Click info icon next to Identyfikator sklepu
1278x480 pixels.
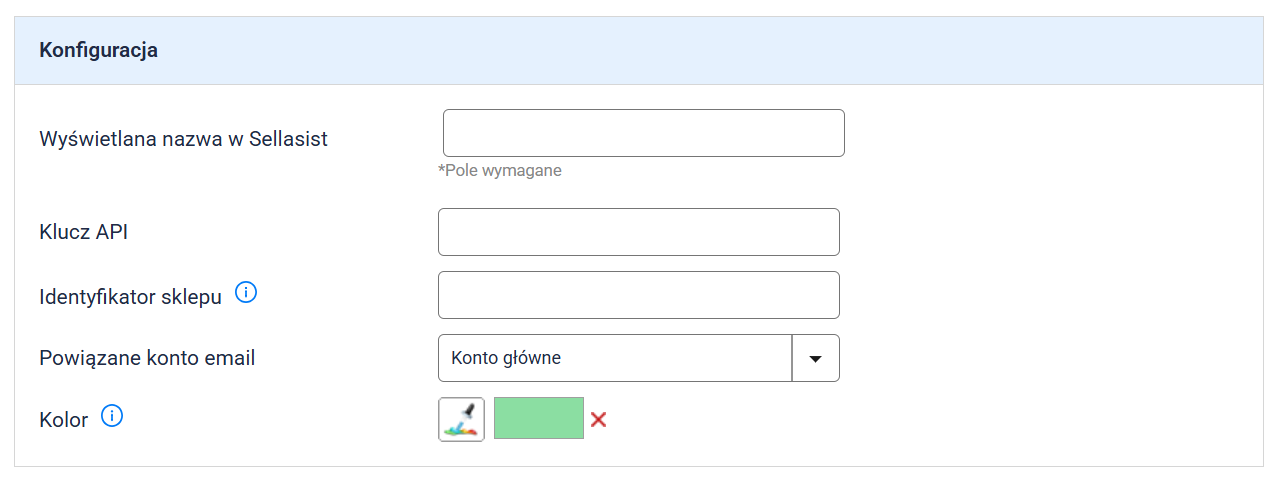click(246, 293)
